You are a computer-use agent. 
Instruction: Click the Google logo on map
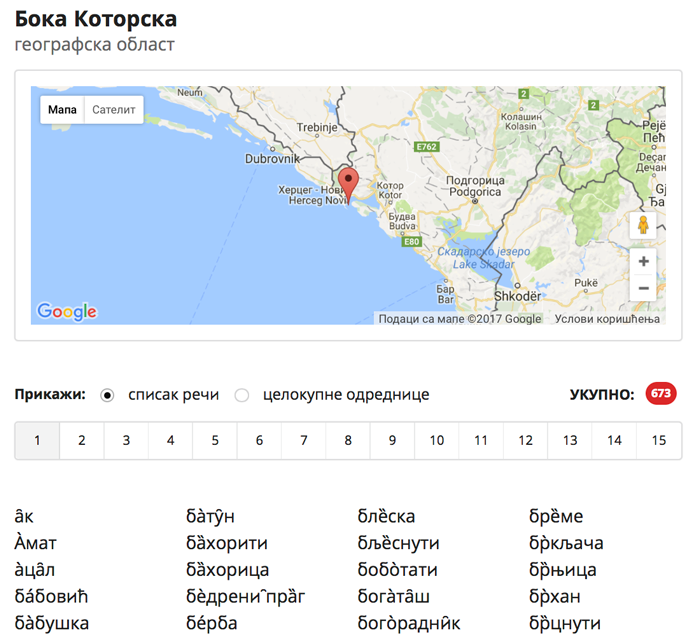[67, 311]
